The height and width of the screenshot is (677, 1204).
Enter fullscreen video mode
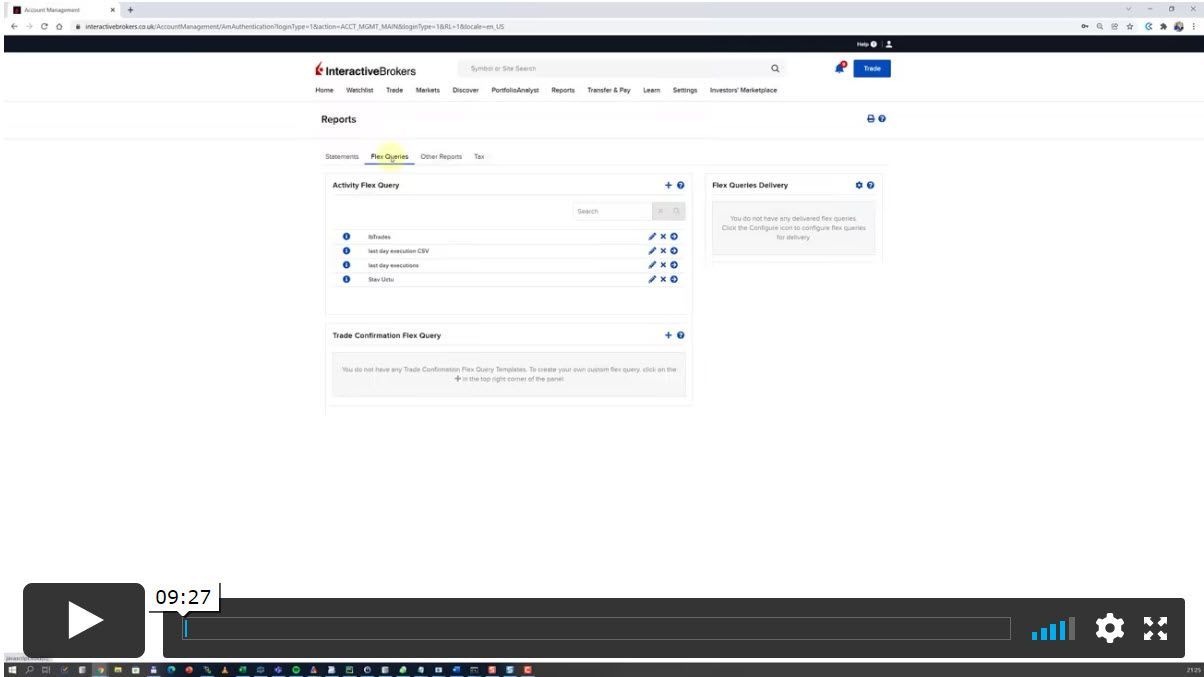pyautogui.click(x=1156, y=628)
